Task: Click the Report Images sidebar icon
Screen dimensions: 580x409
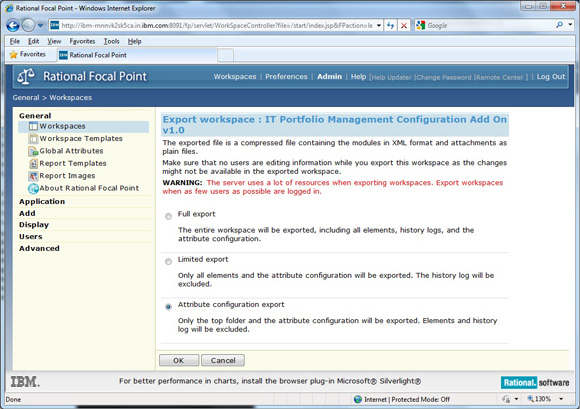Action: click(x=33, y=176)
